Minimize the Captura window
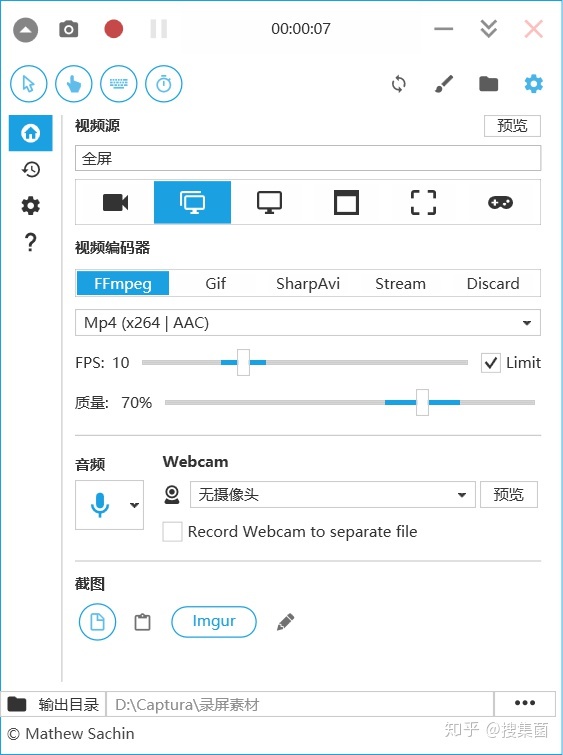The height and width of the screenshot is (755, 563). [x=444, y=29]
